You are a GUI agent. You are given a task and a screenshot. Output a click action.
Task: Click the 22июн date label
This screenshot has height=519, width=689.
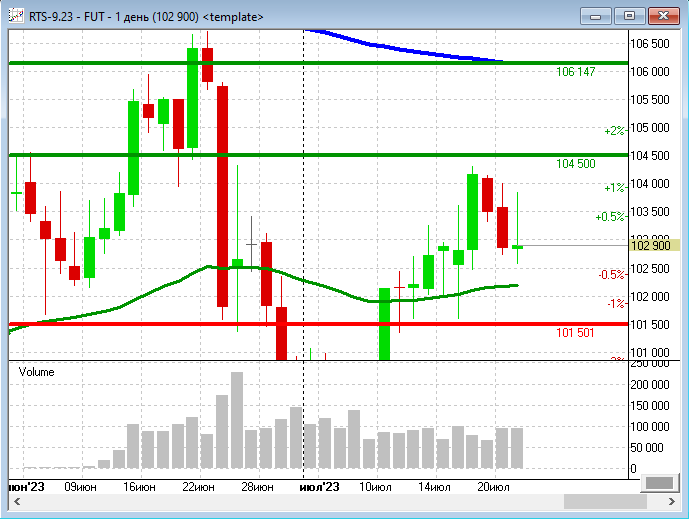198,487
